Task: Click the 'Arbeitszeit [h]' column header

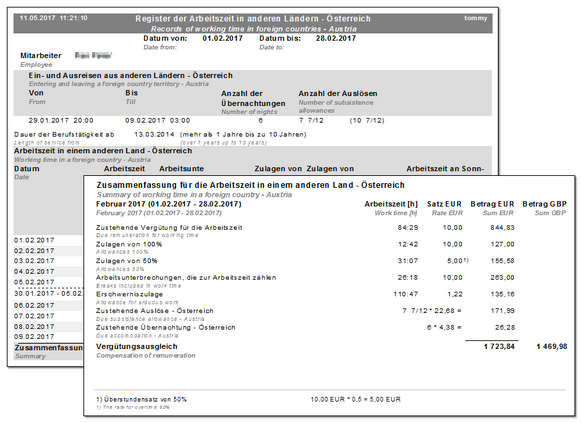Action: pyautogui.click(x=391, y=204)
